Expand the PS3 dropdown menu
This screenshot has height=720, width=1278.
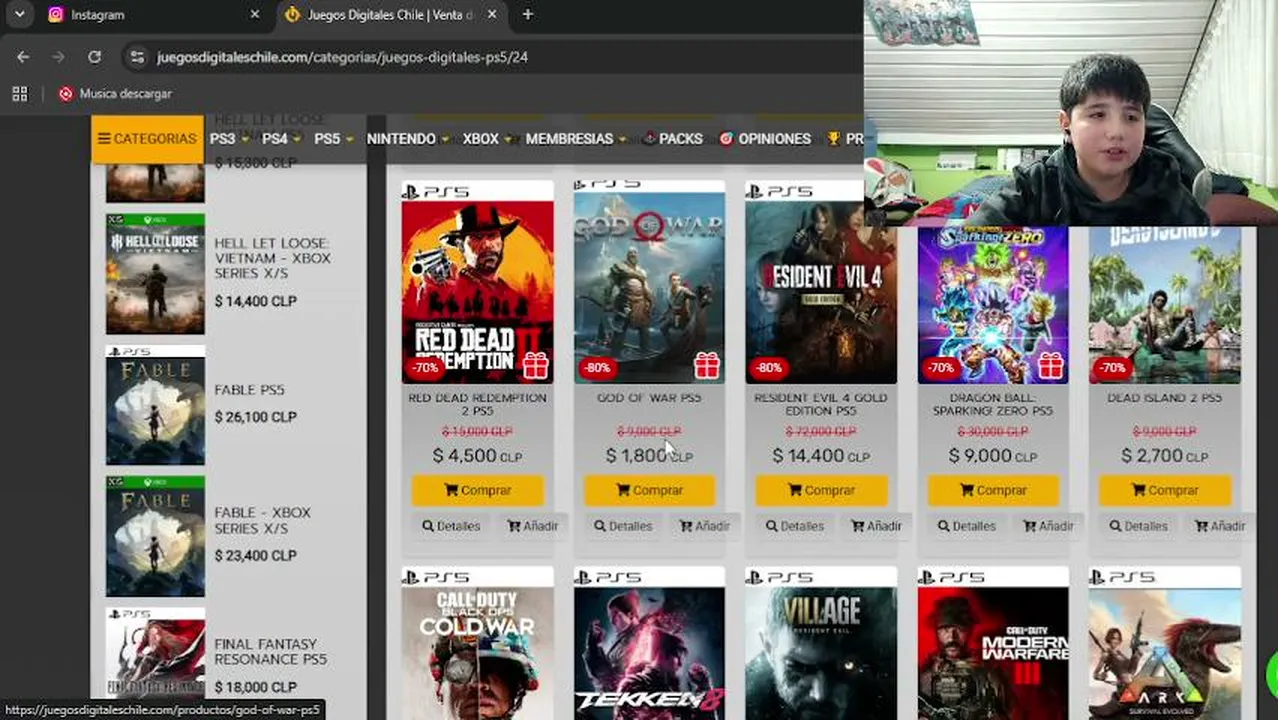coord(228,139)
